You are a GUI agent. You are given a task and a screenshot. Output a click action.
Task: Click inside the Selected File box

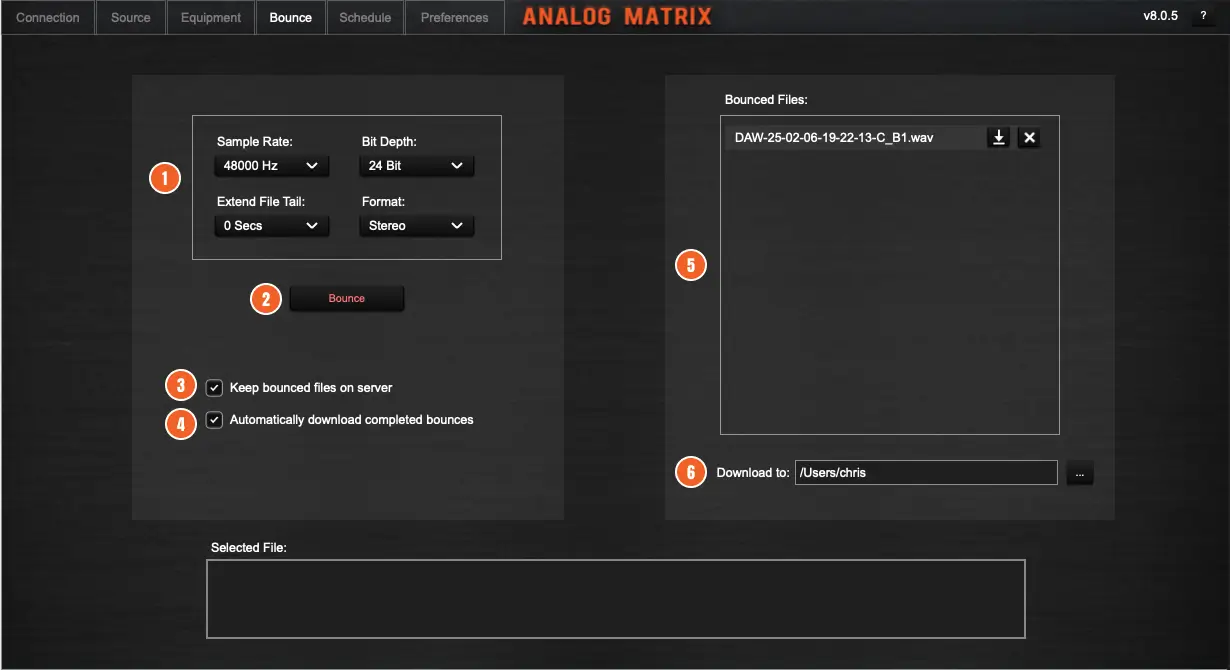[x=616, y=599]
